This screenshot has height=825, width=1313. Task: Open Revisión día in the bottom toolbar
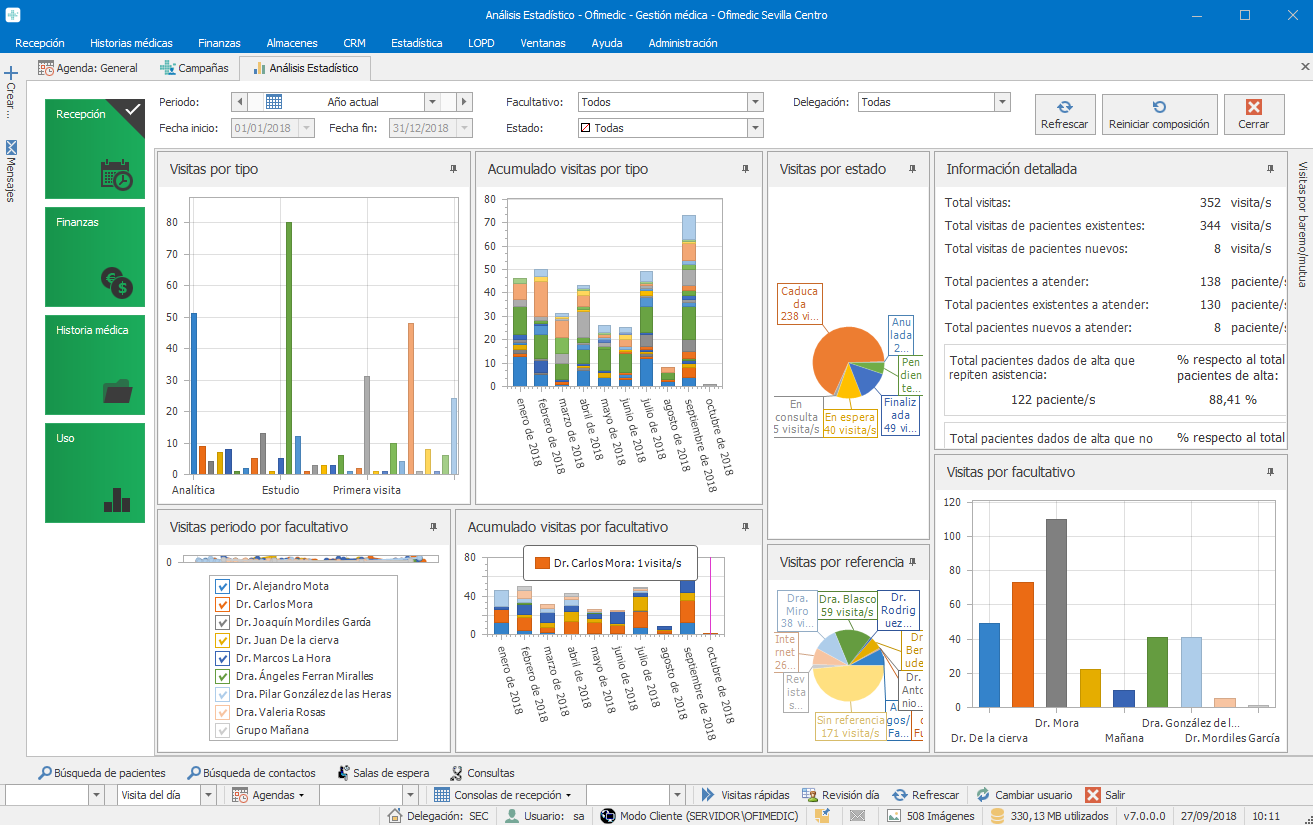(x=840, y=795)
